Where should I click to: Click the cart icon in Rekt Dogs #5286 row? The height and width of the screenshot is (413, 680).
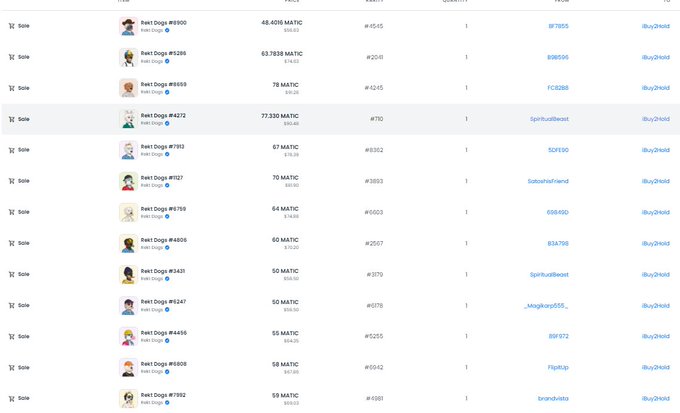[11, 57]
